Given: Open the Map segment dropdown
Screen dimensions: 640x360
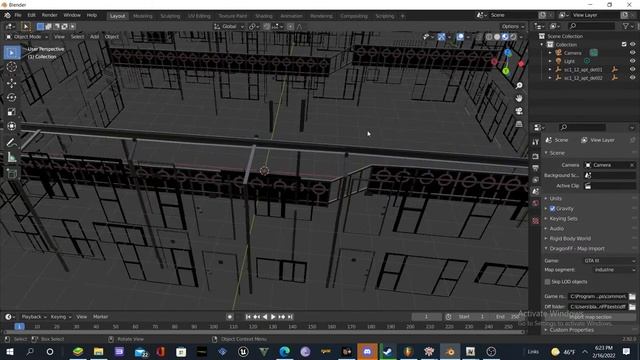Looking at the screenshot, I should pyautogui.click(x=614, y=270).
